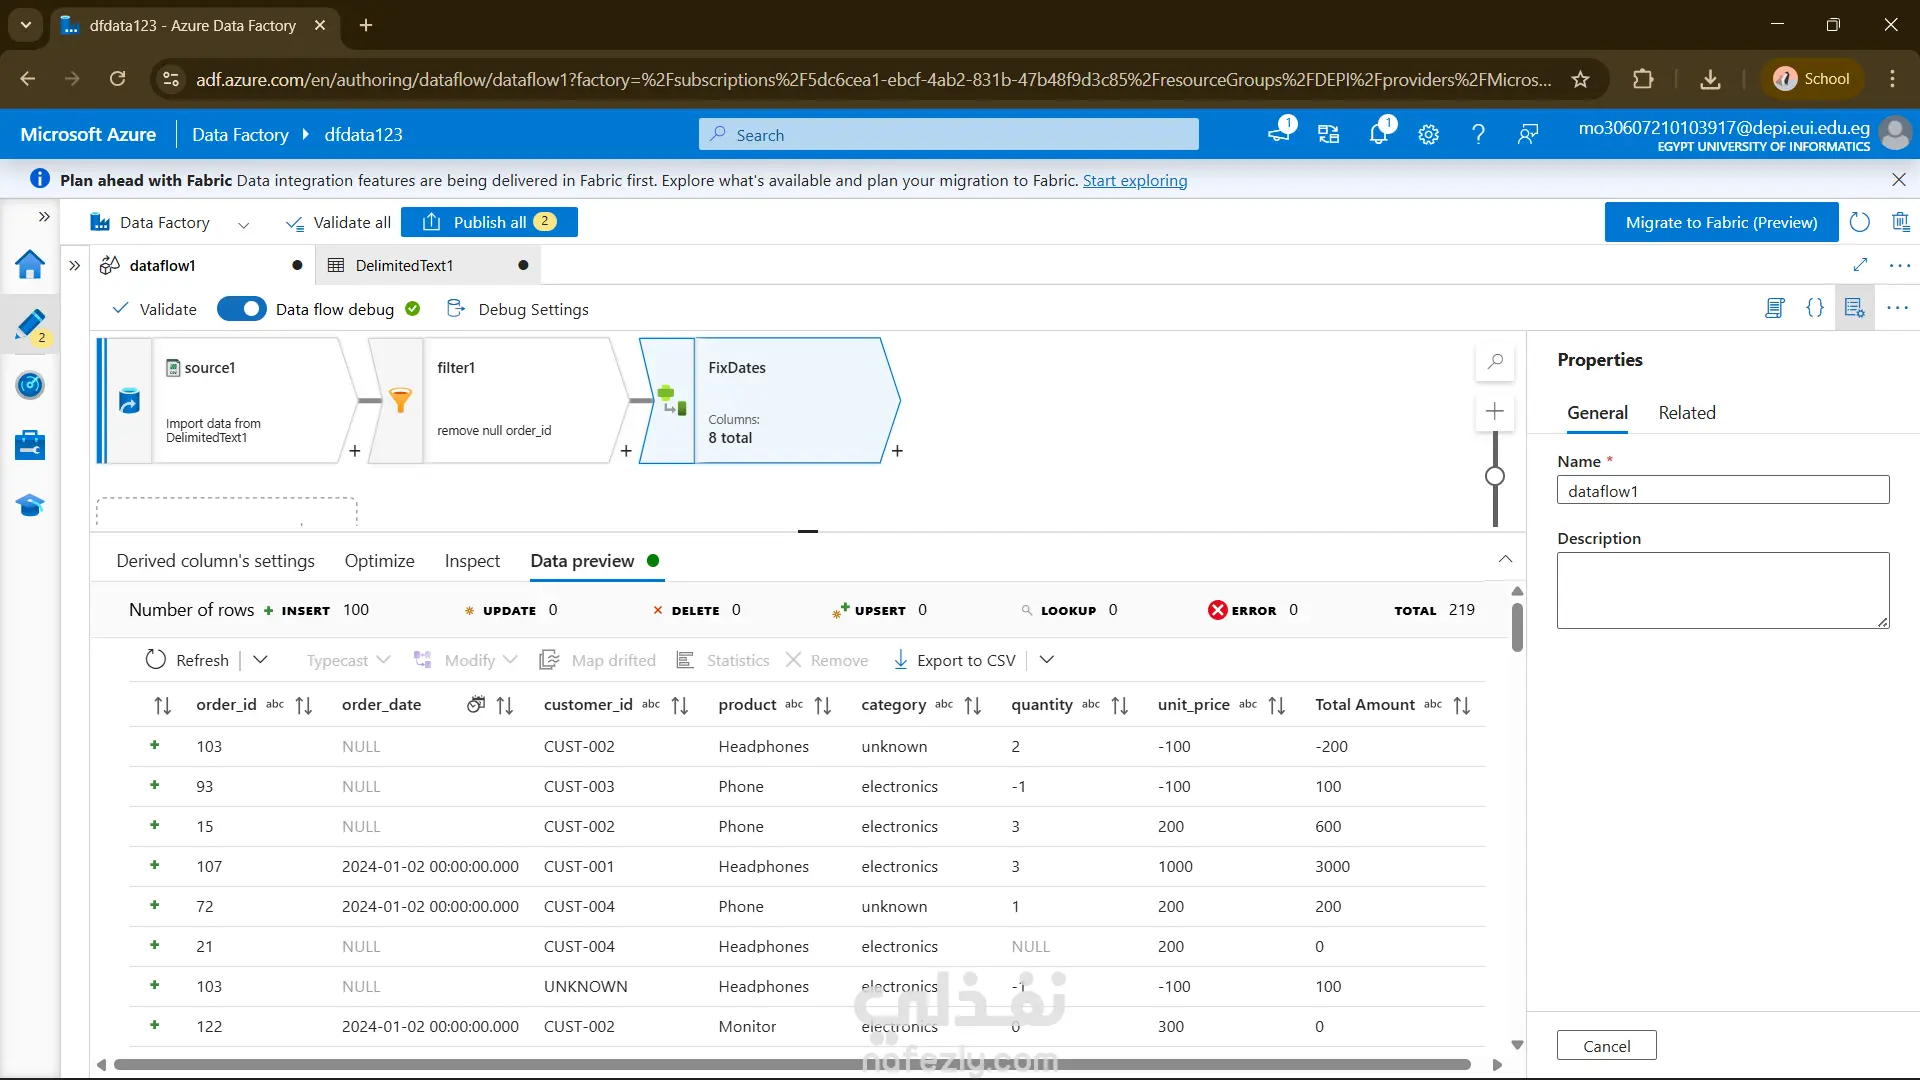Click the Azure Search box
Image resolution: width=1920 pixels, height=1080 pixels.
pyautogui.click(x=948, y=134)
